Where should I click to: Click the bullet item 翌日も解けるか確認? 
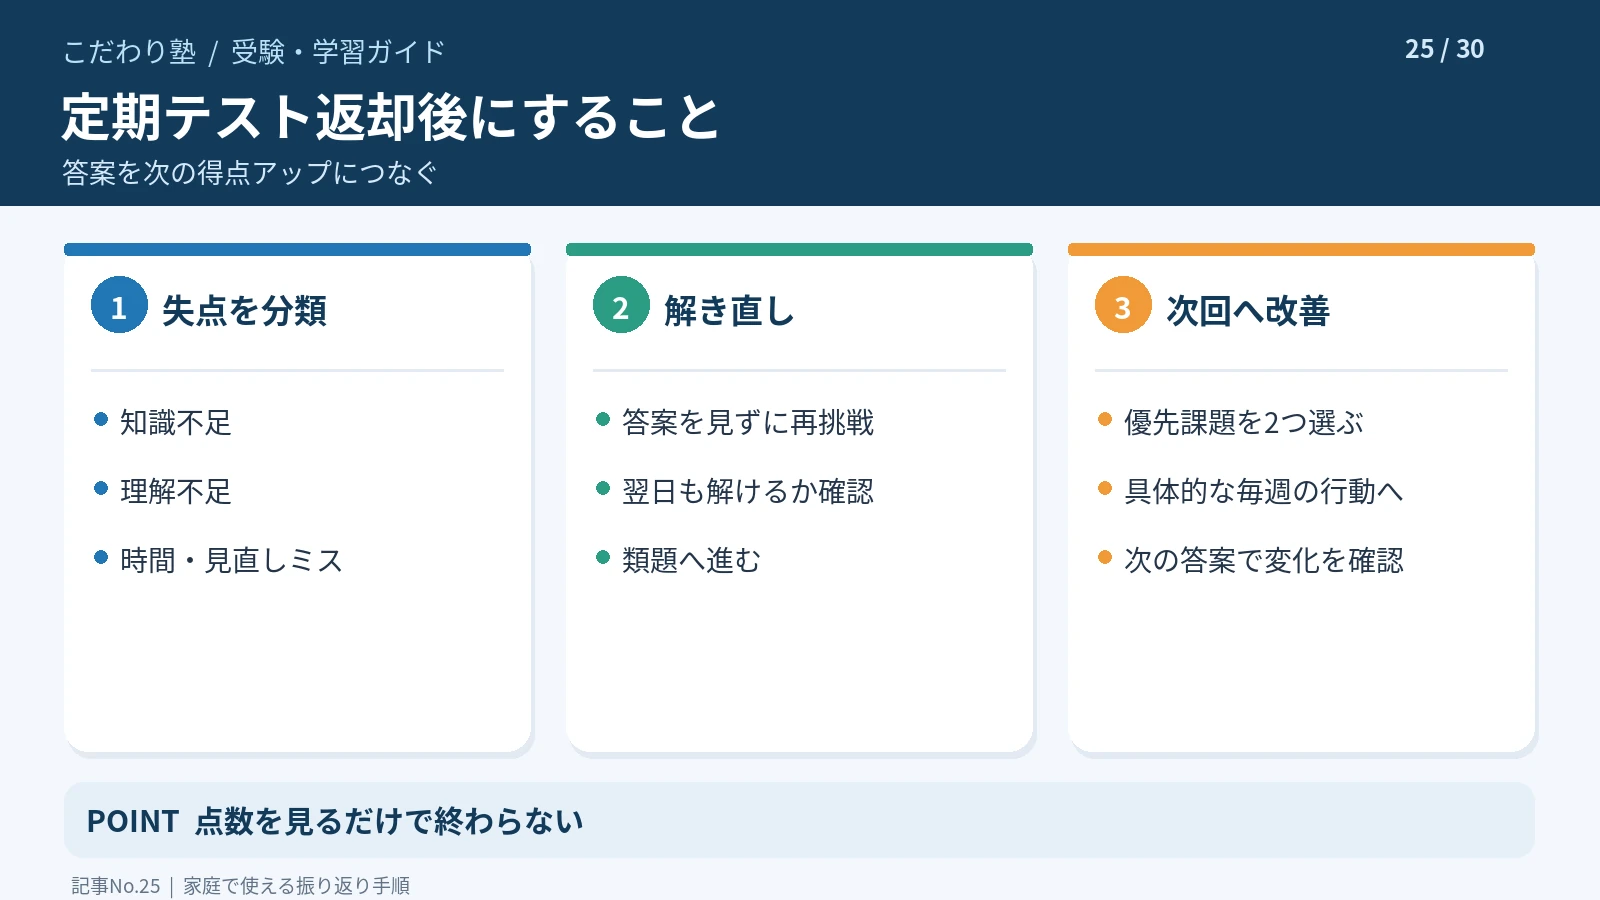pos(748,492)
